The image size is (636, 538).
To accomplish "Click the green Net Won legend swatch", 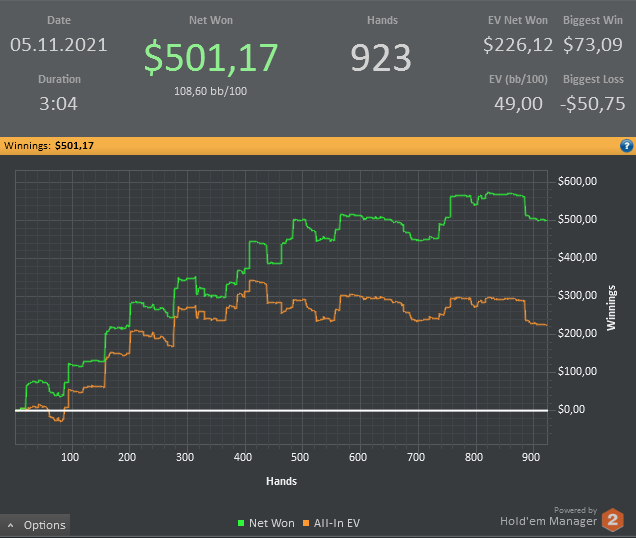I will coord(241,523).
